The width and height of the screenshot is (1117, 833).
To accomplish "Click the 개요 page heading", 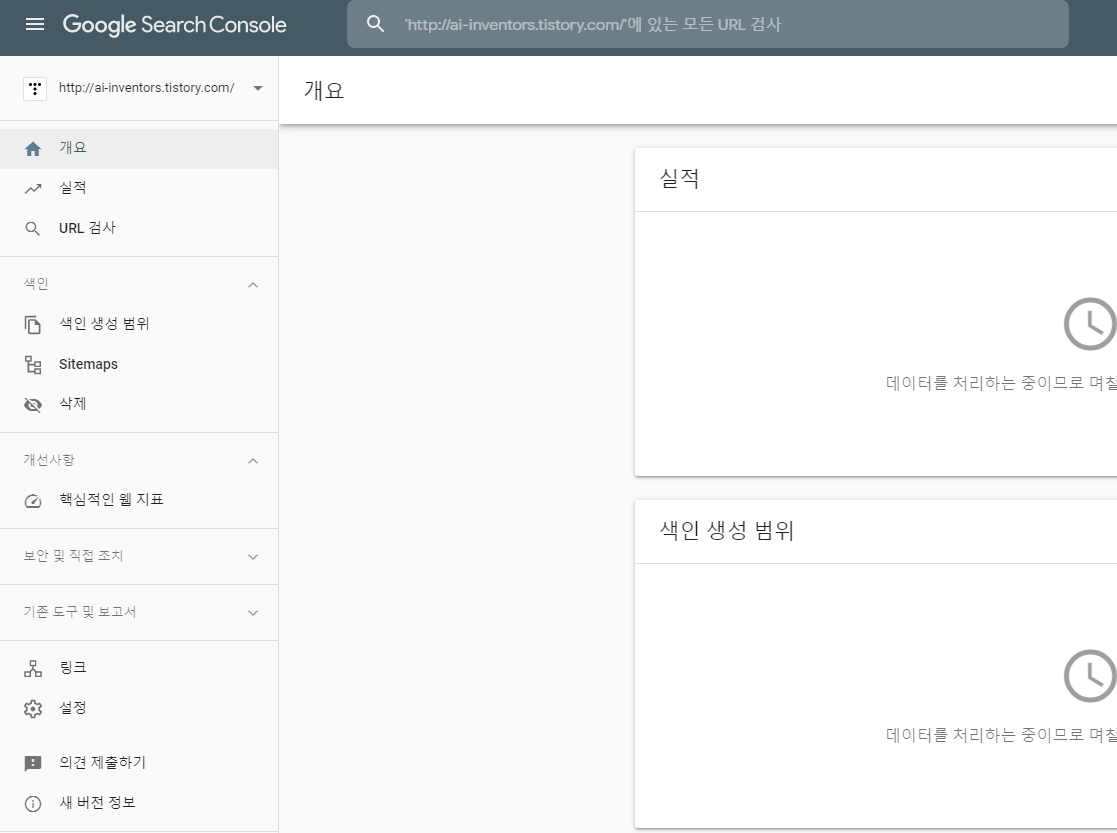I will tap(324, 90).
